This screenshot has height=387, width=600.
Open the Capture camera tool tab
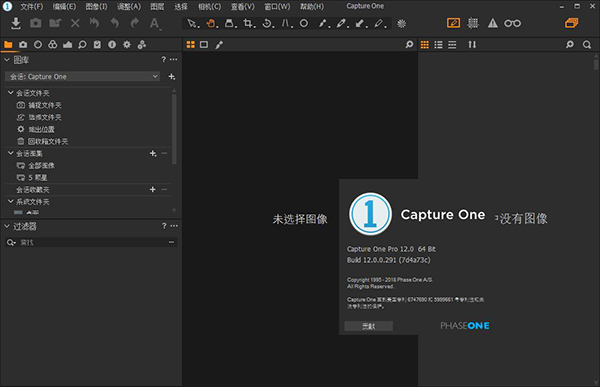click(23, 45)
